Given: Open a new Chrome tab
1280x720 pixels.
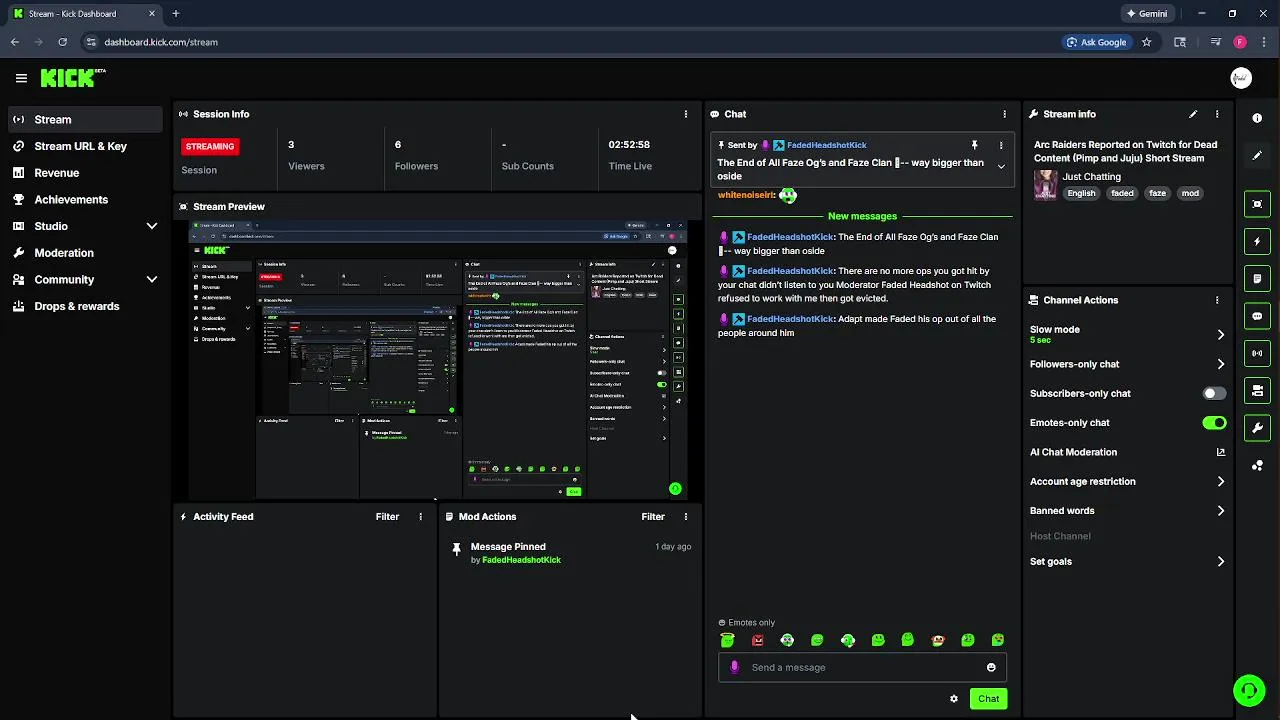Looking at the screenshot, I should (x=175, y=14).
